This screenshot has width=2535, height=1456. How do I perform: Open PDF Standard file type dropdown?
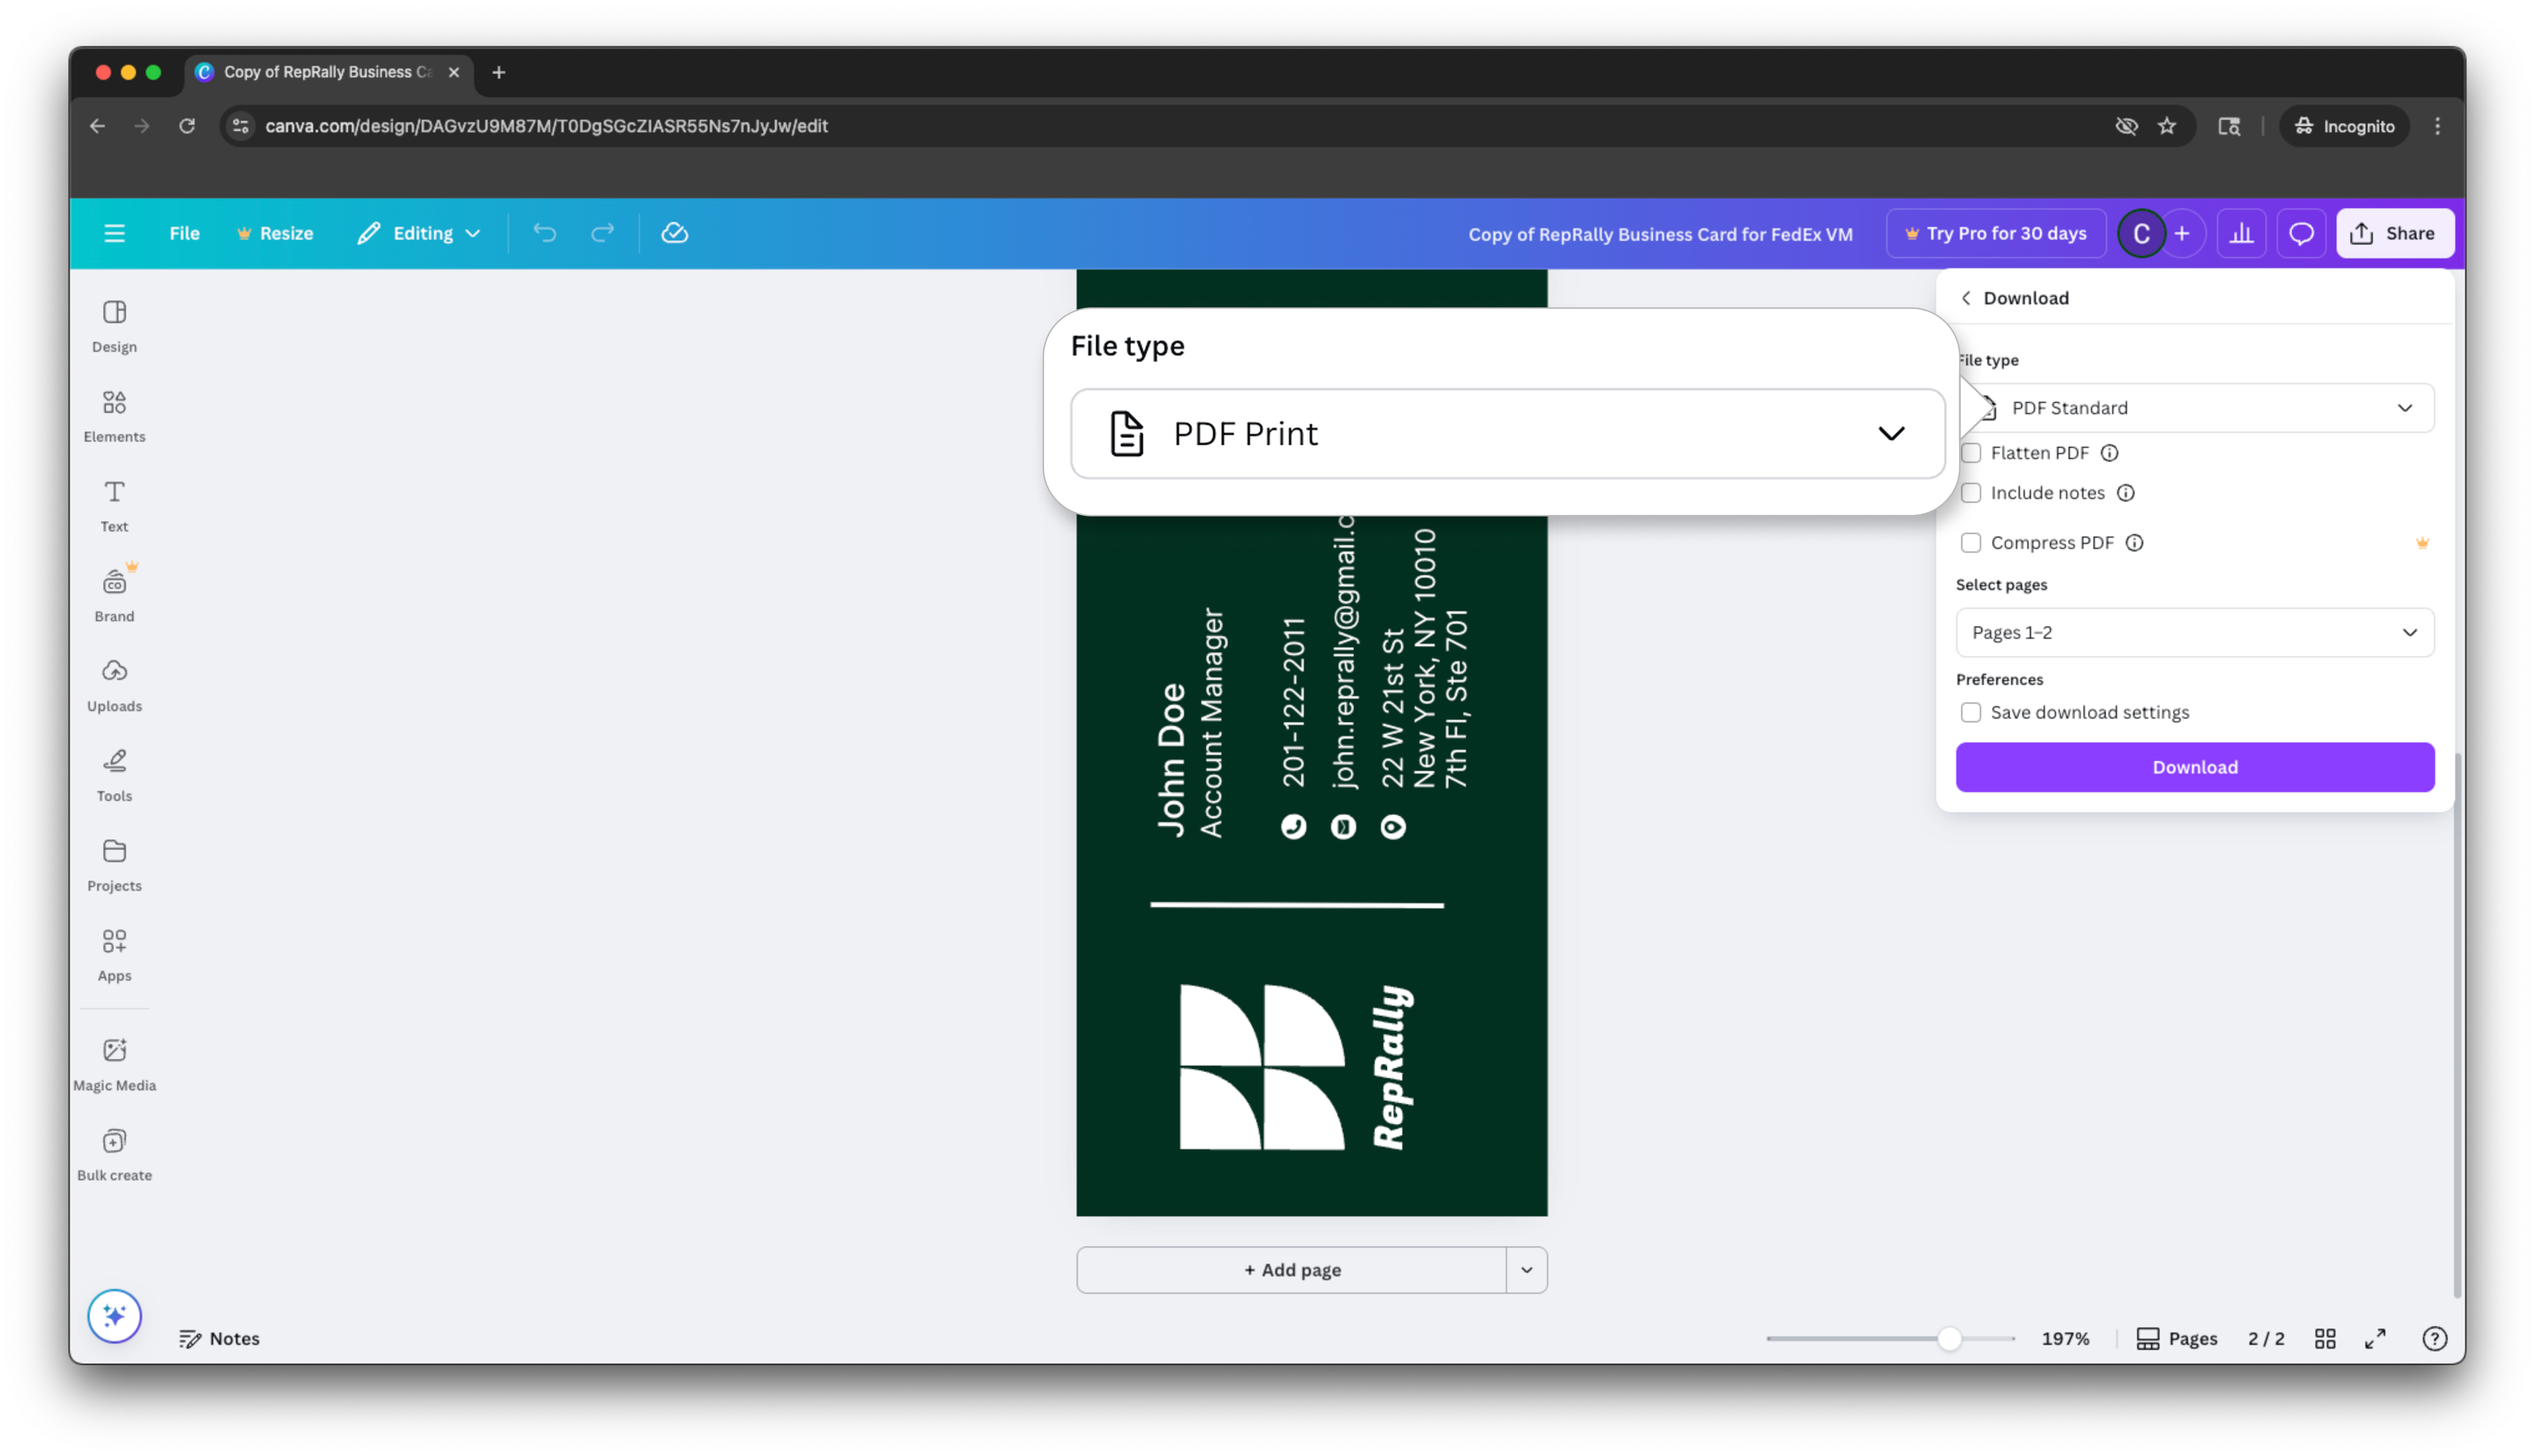[x=2195, y=408]
